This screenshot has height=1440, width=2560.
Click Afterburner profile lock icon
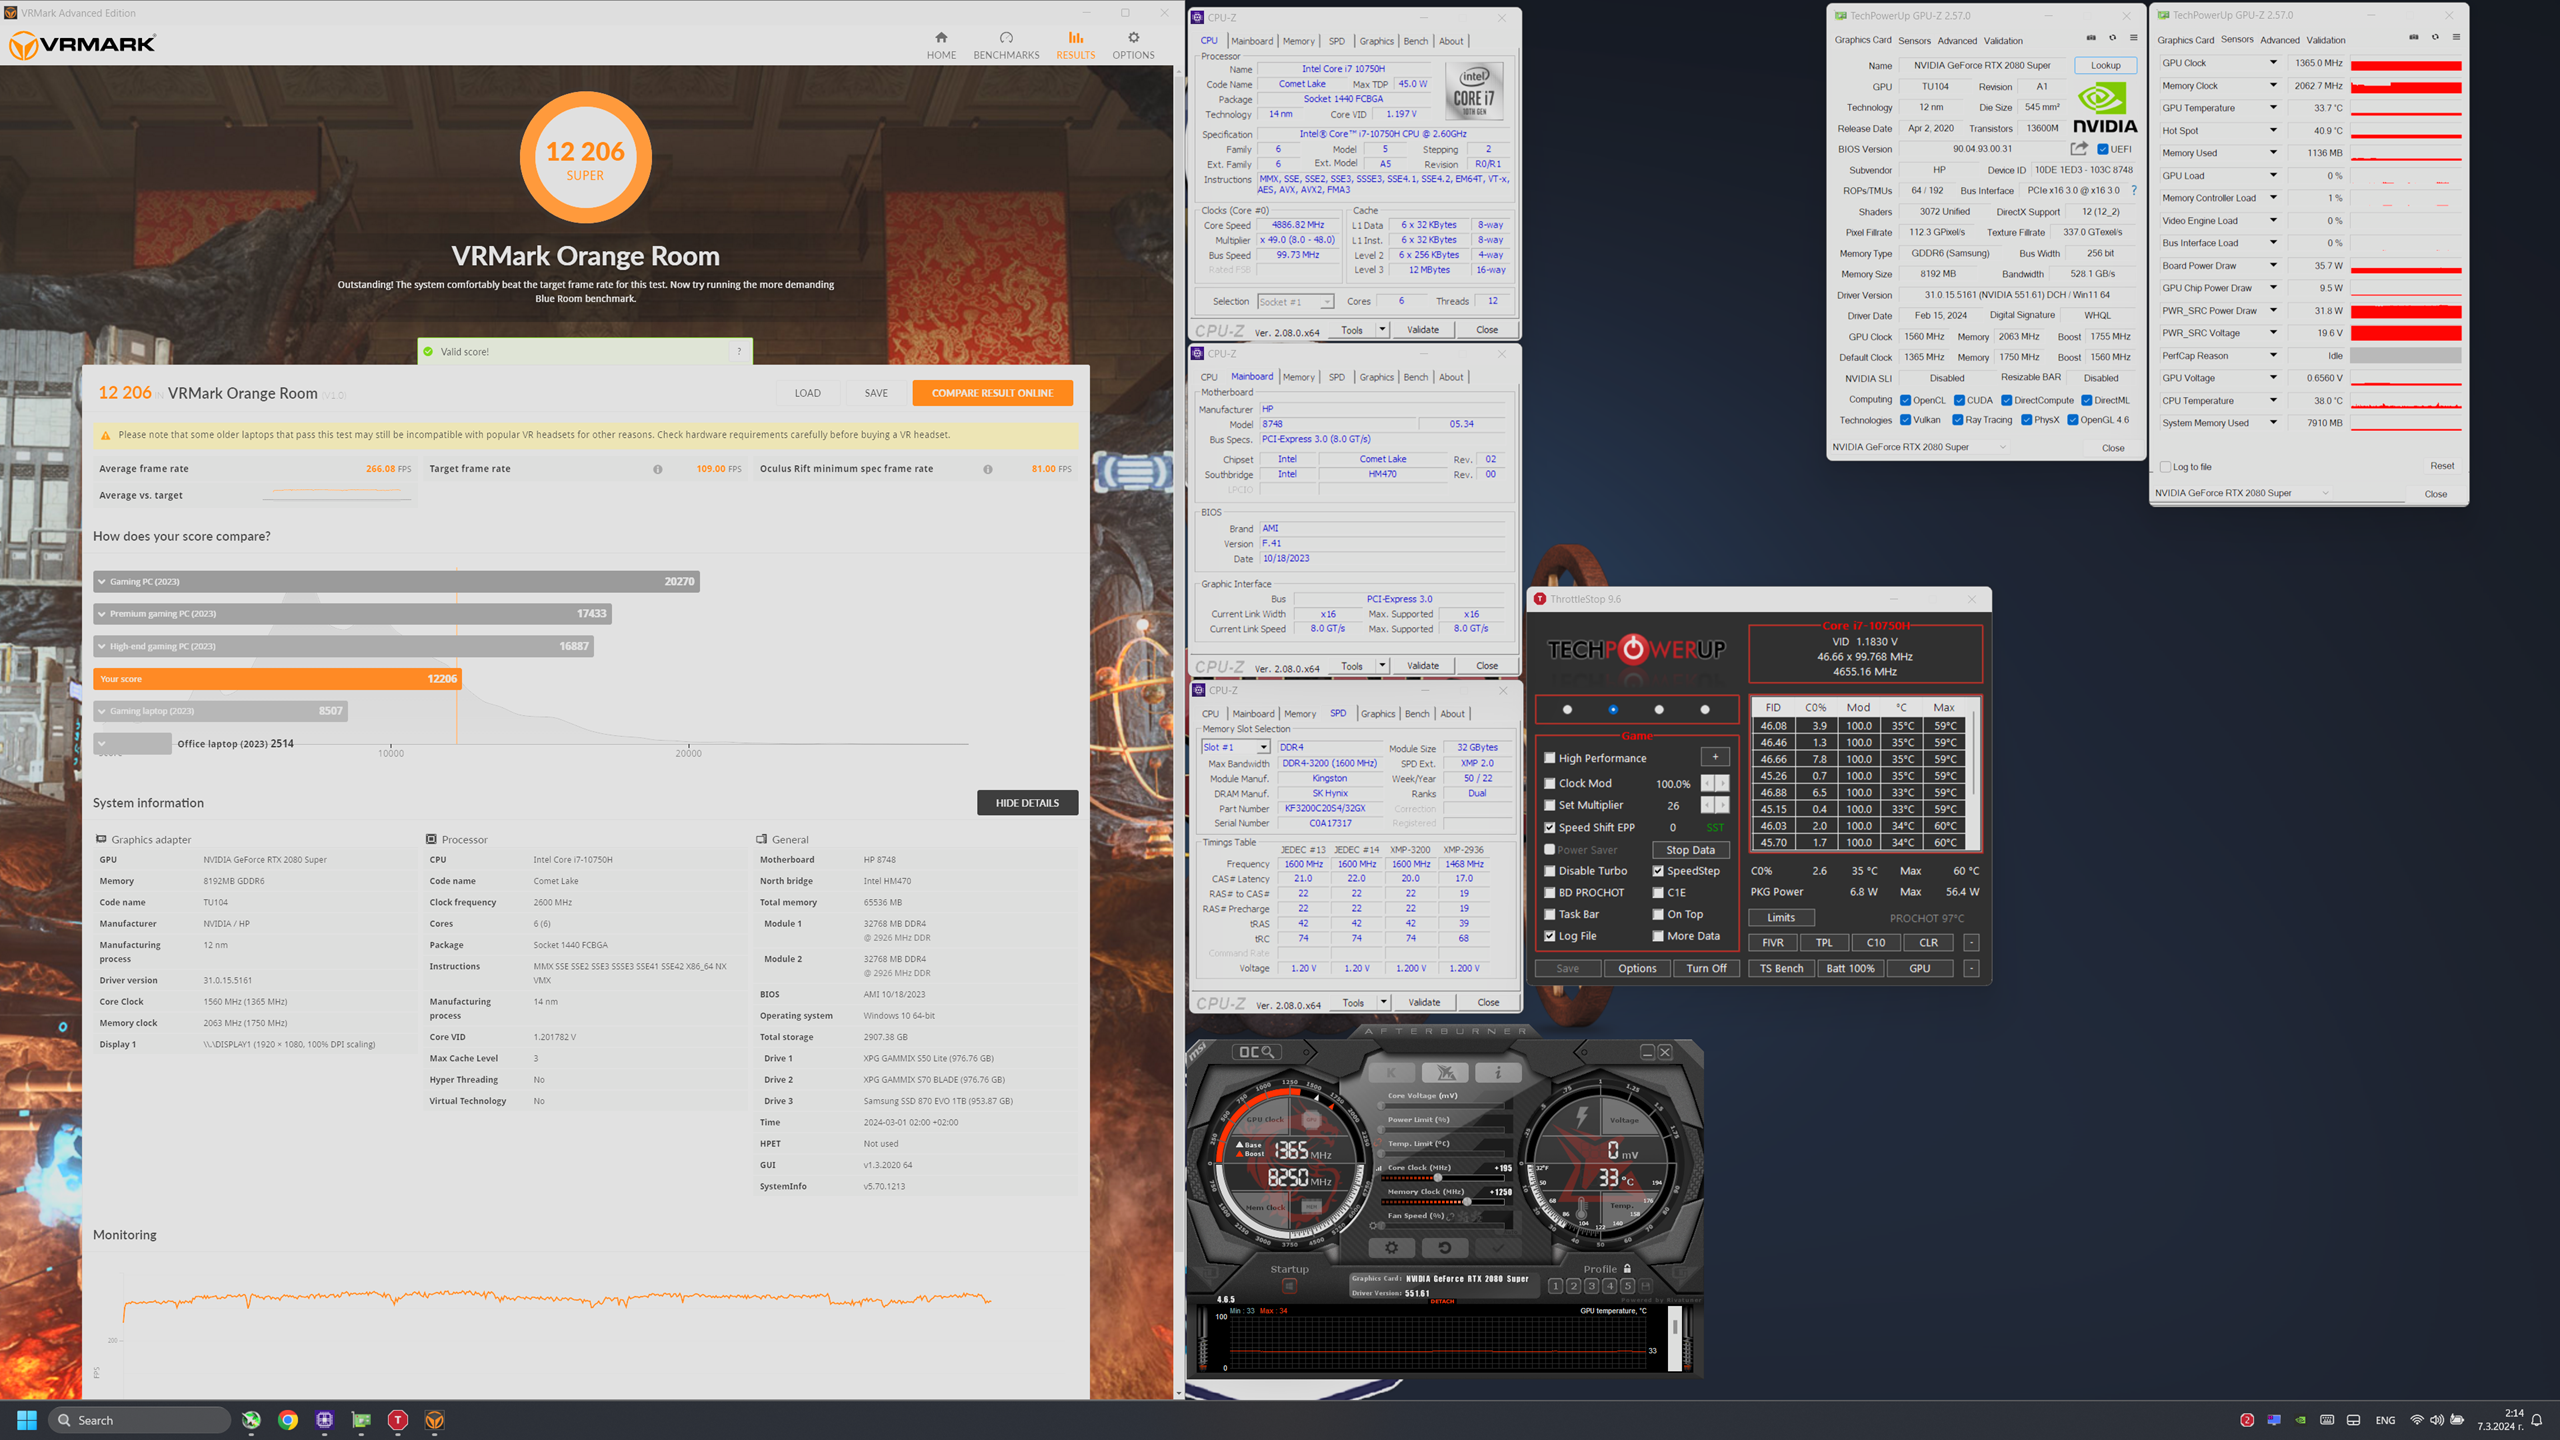coord(1628,1269)
